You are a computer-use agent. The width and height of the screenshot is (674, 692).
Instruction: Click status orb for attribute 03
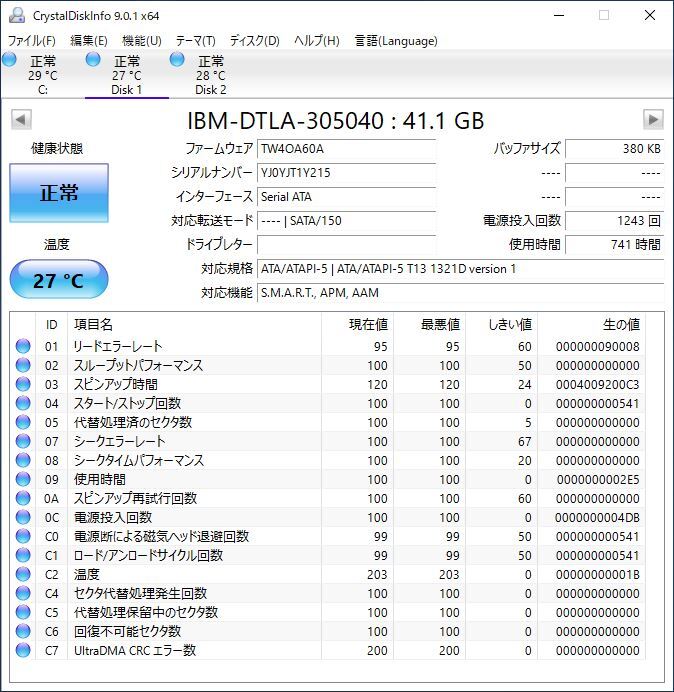coord(23,384)
